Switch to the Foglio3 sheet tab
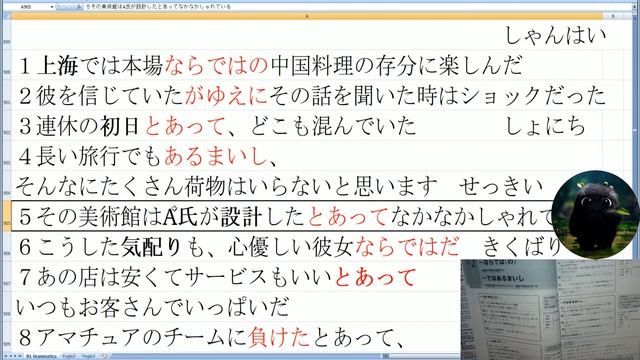640x360 pixels. pos(89,356)
